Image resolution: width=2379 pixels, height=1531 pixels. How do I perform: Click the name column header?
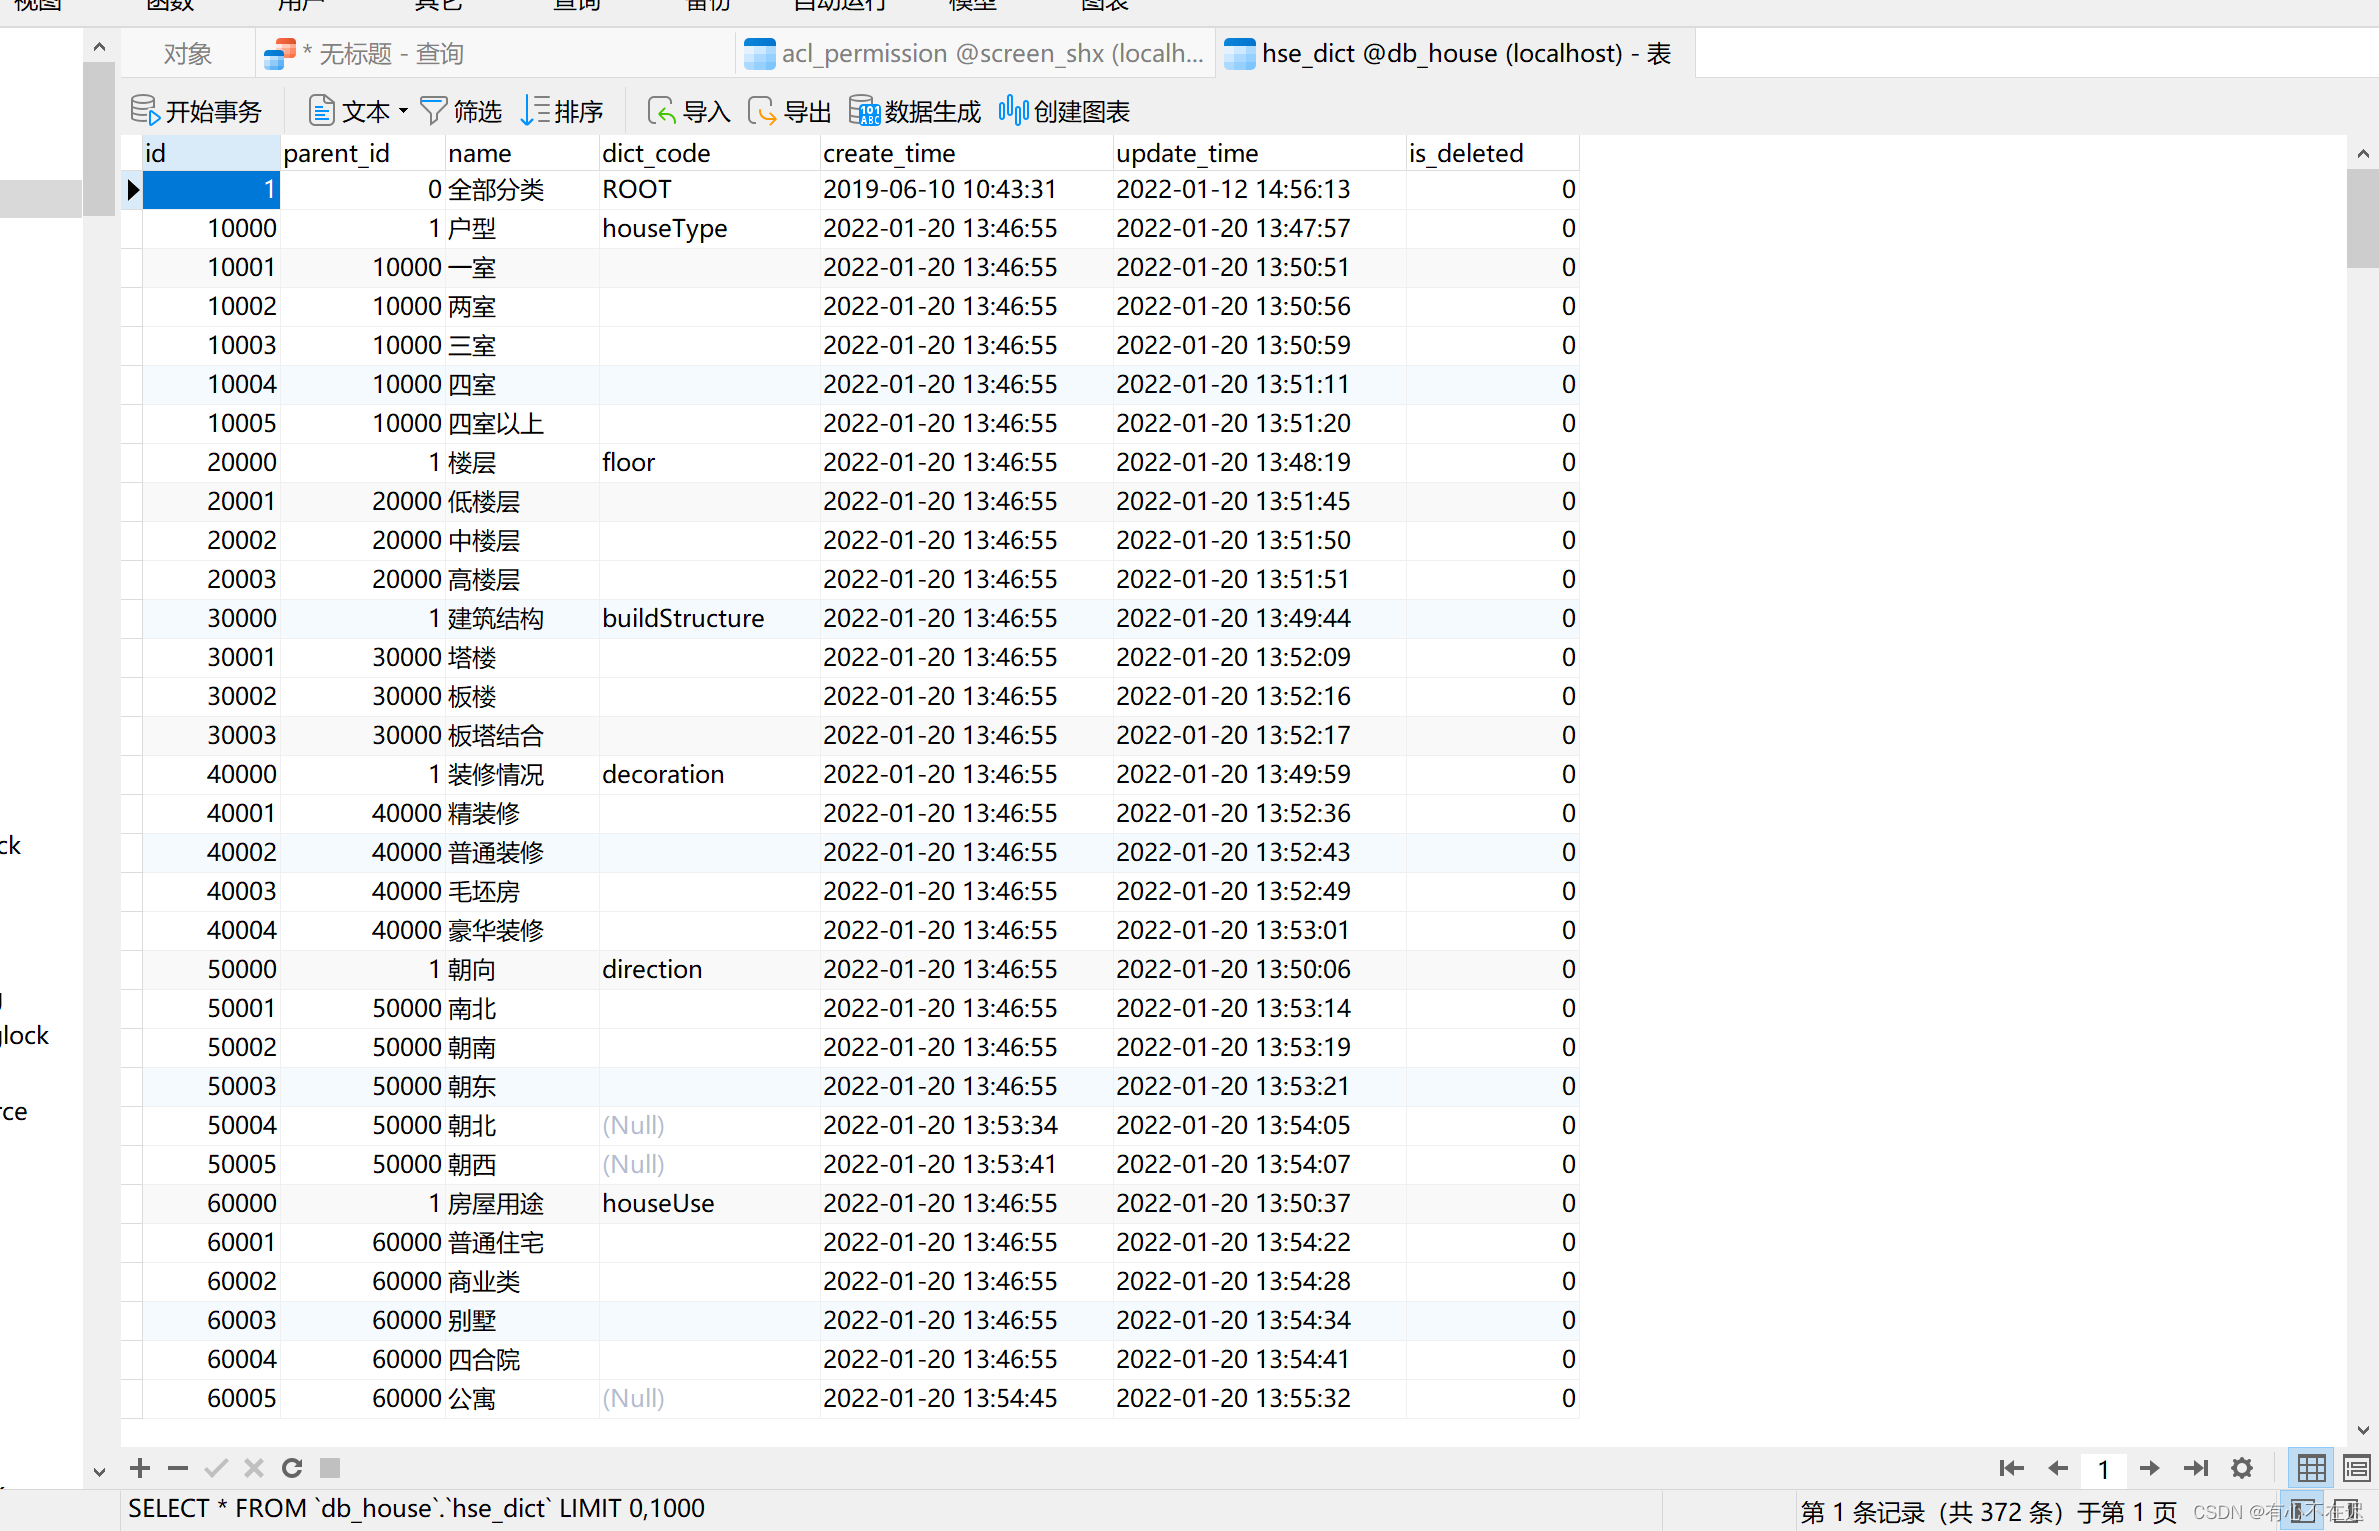tap(522, 152)
